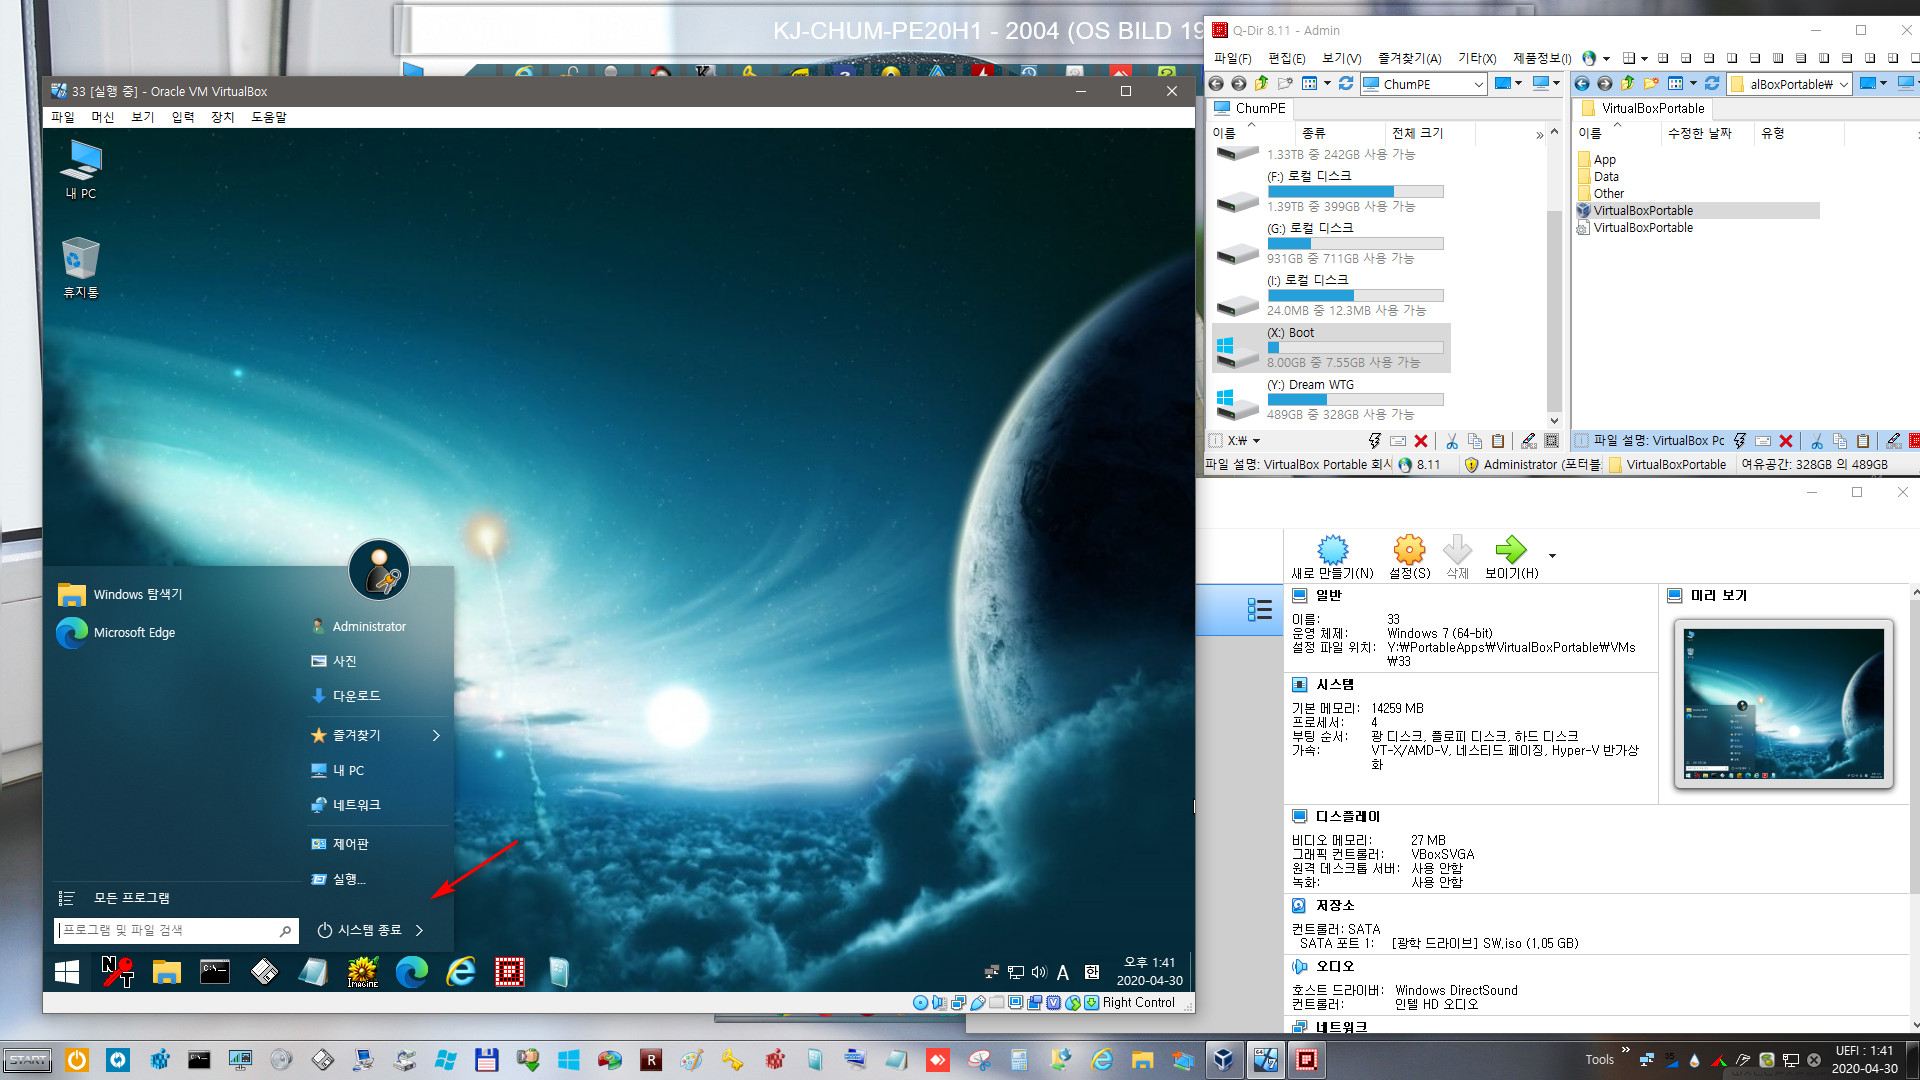The height and width of the screenshot is (1080, 1920).
Task: Click Microsoft Edge in VM start menu
Action: coord(116,632)
